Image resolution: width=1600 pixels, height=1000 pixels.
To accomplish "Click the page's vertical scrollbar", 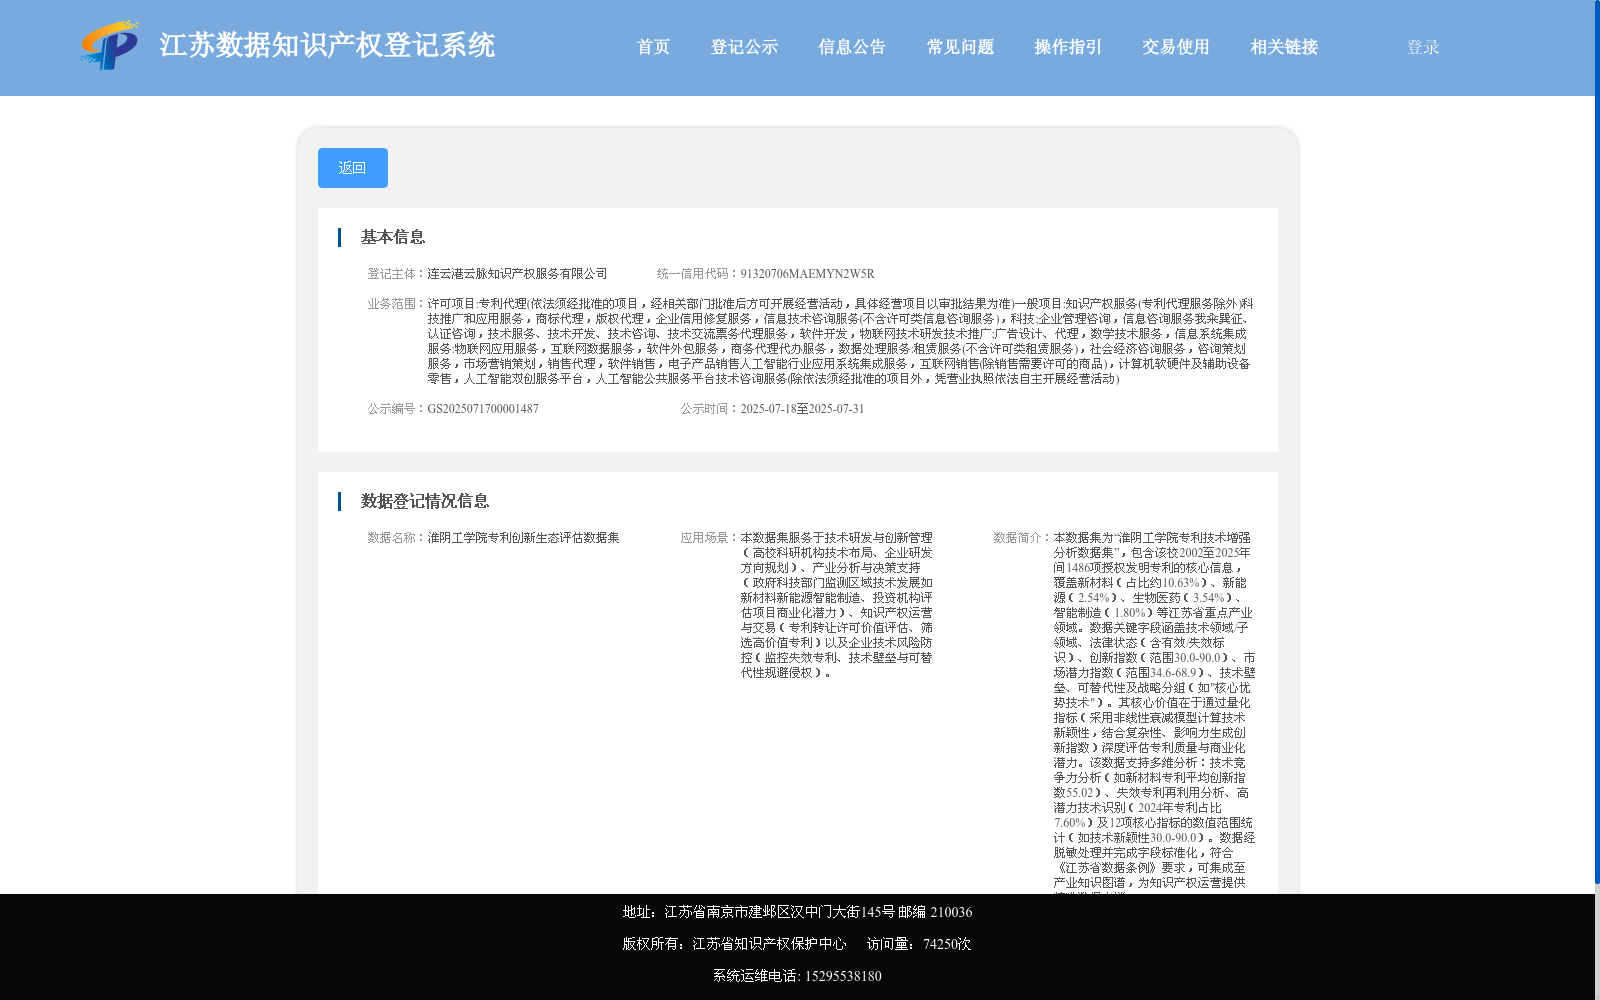I will point(1597,442).
